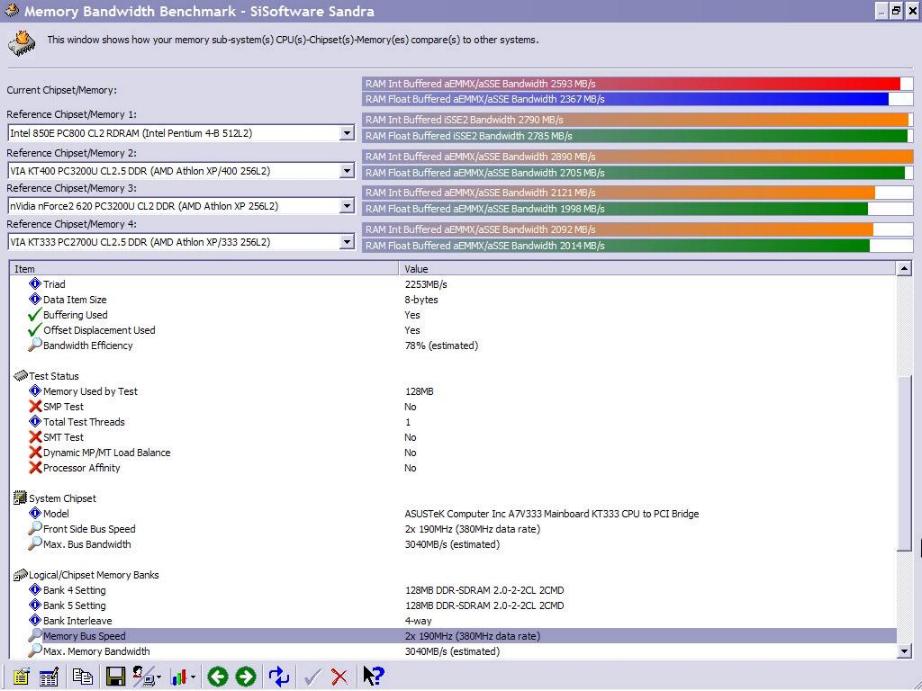The width and height of the screenshot is (922, 691).
Task: Click red X icon beside SMP Test
Action: (x=35, y=406)
